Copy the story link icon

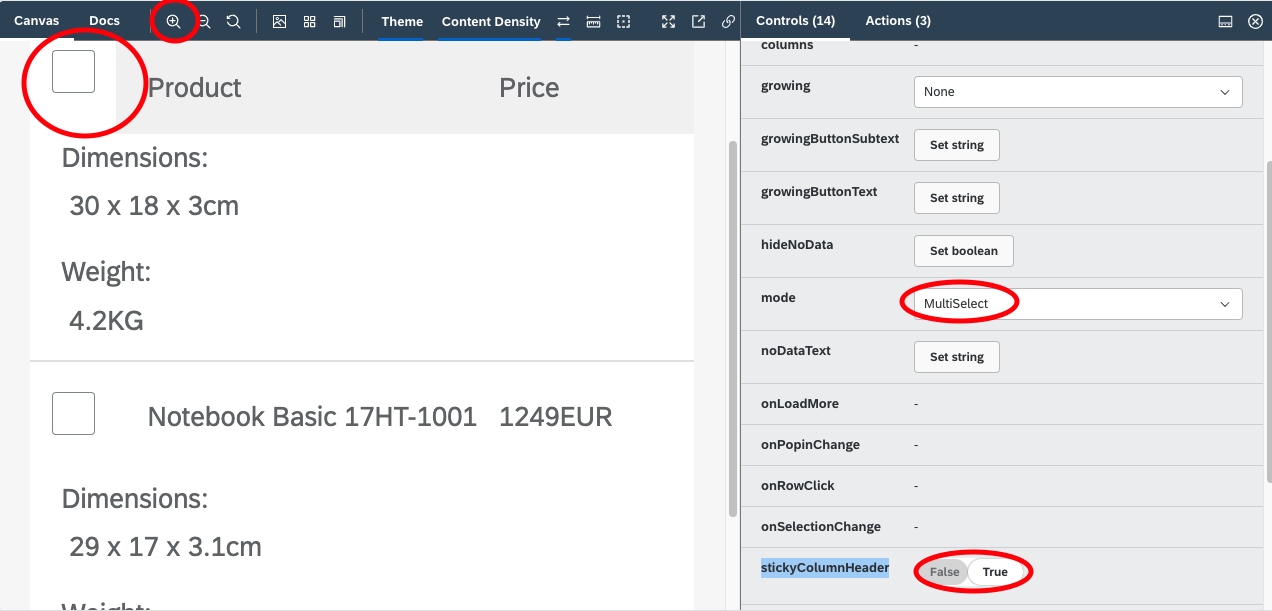click(728, 20)
